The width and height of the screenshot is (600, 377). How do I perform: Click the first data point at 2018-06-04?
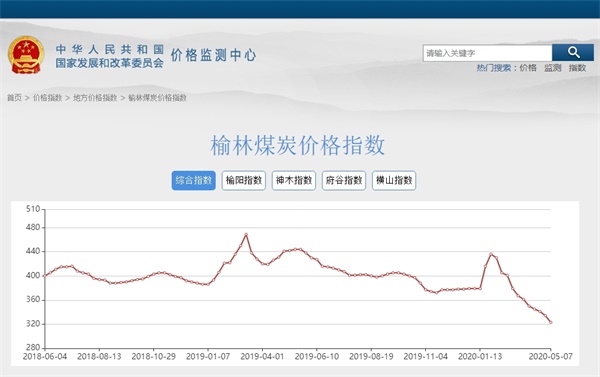coord(45,275)
